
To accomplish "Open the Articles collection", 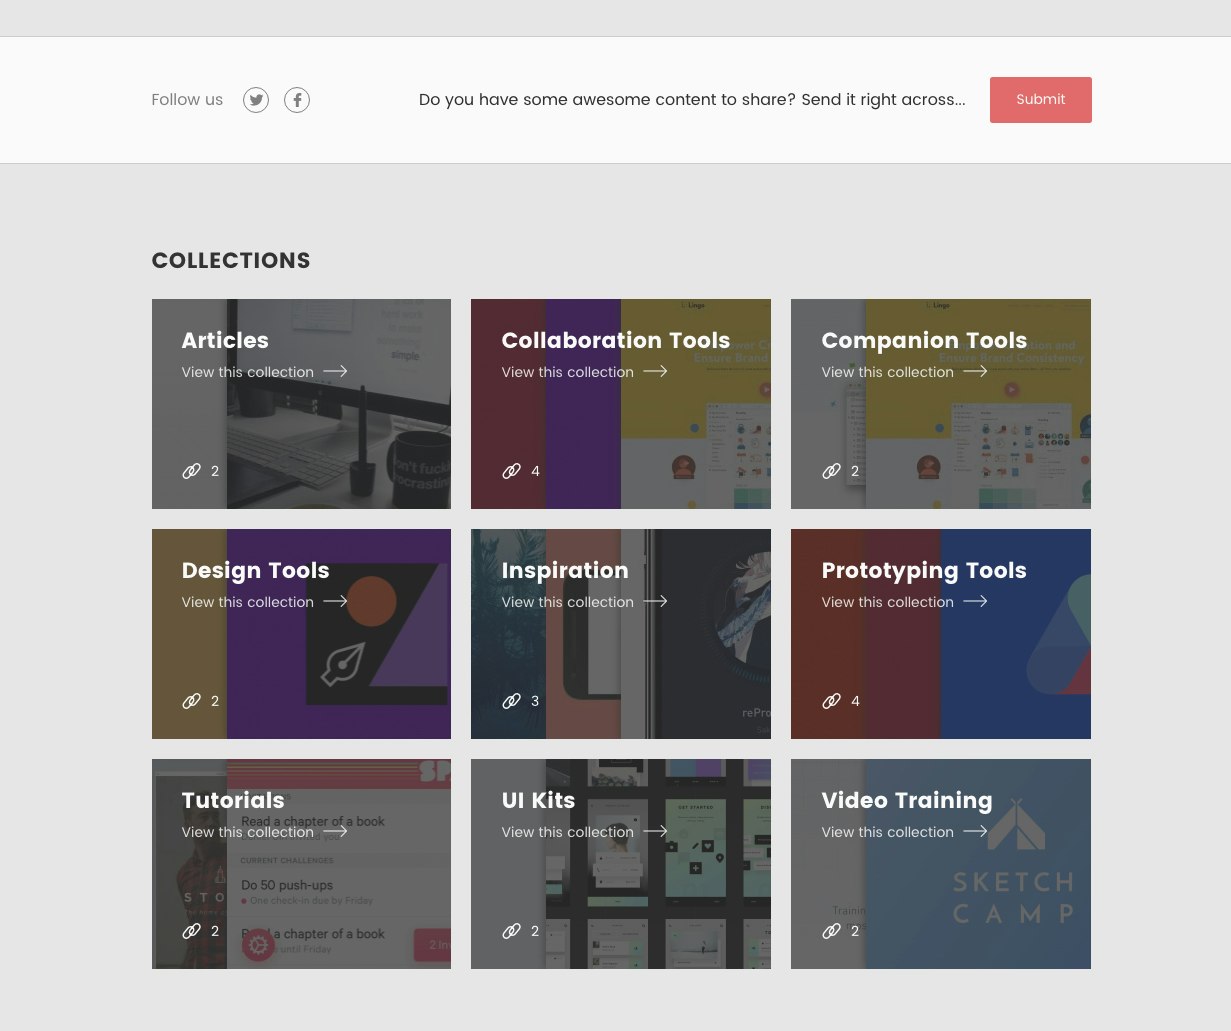I will tap(247, 372).
